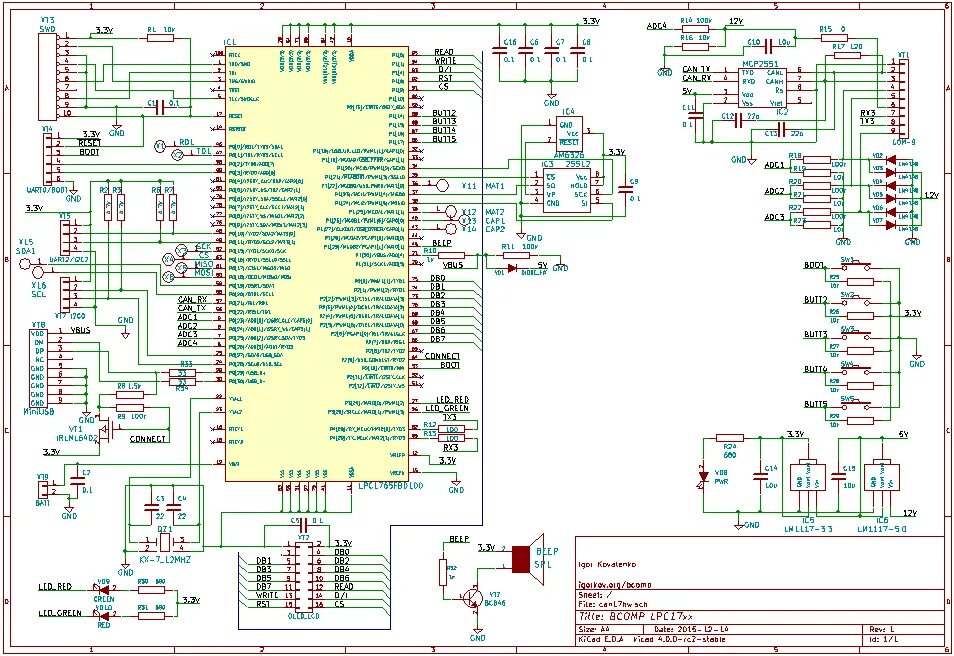Click the red LED VD9 symbol
Image resolution: width=954 pixels, height=656 pixels.
coord(103,588)
